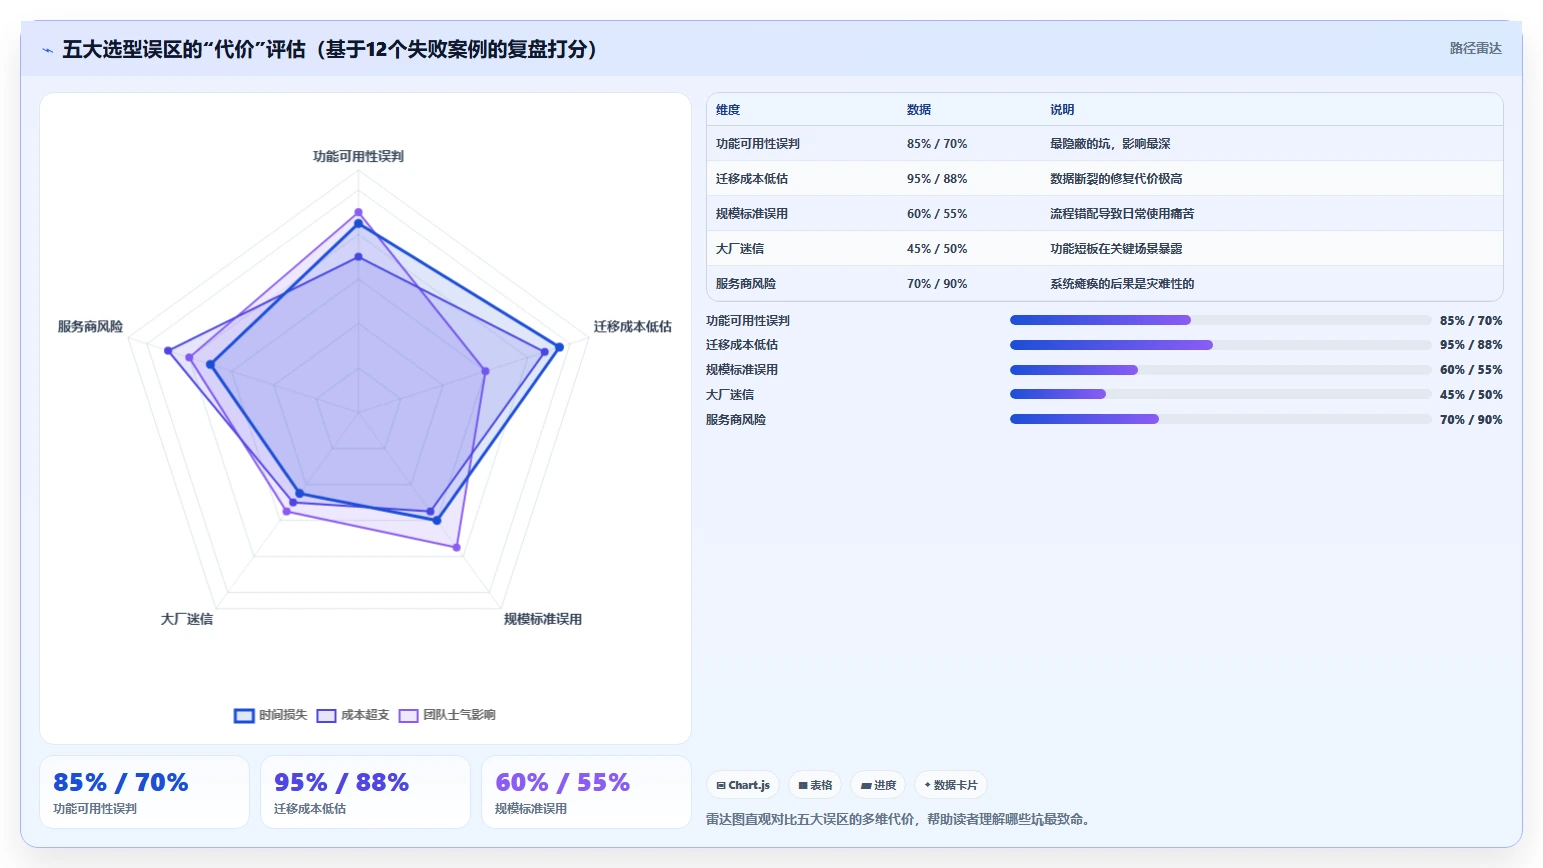Click the 迁移成本低估 progress bar

[x=1220, y=345]
